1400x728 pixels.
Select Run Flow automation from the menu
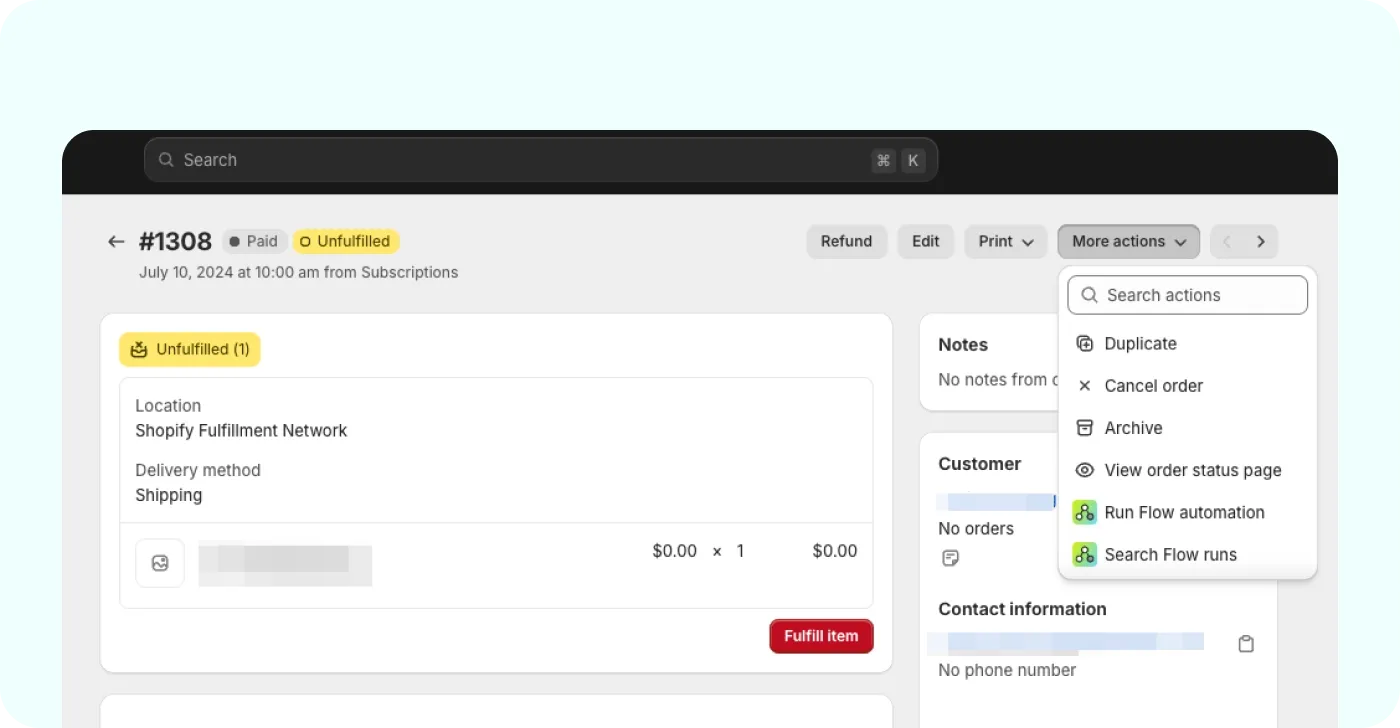[x=1183, y=512]
